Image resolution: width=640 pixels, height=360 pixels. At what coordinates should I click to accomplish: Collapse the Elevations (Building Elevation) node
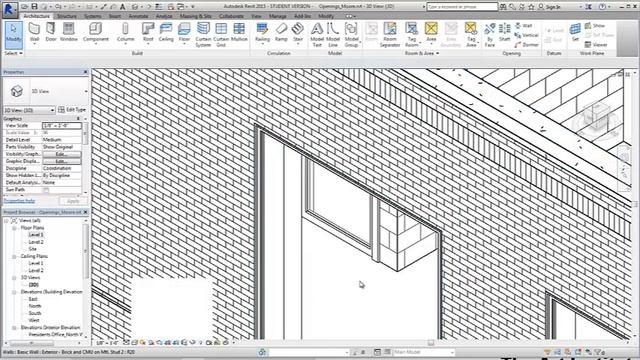[x=14, y=292]
